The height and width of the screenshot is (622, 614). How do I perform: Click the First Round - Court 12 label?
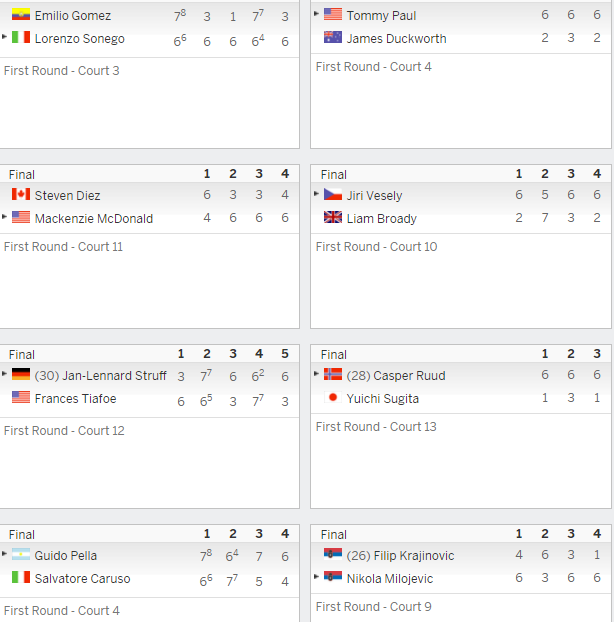coord(64,431)
